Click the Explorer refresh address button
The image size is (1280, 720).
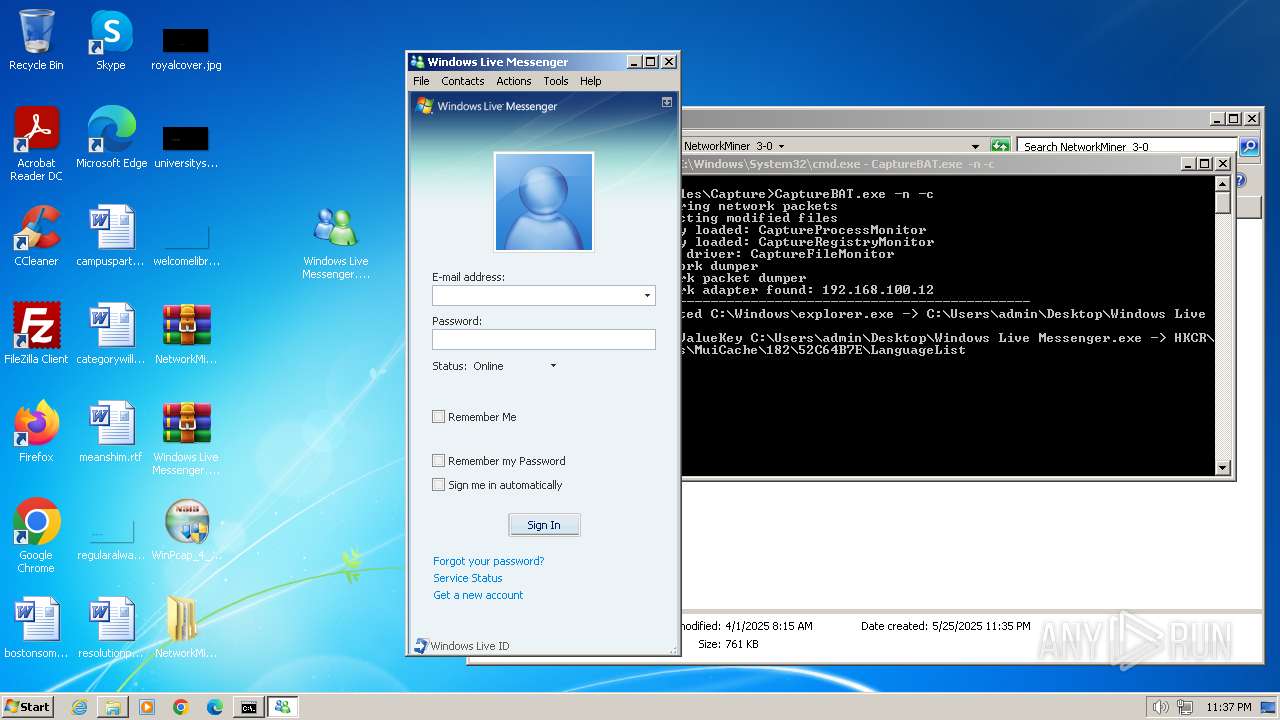[1000, 146]
